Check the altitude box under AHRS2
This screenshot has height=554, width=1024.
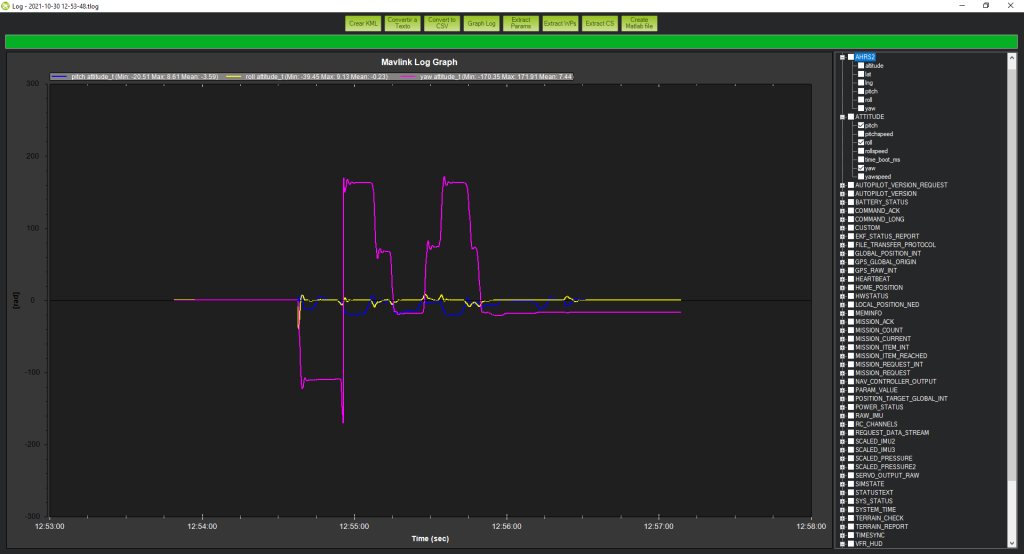860,65
